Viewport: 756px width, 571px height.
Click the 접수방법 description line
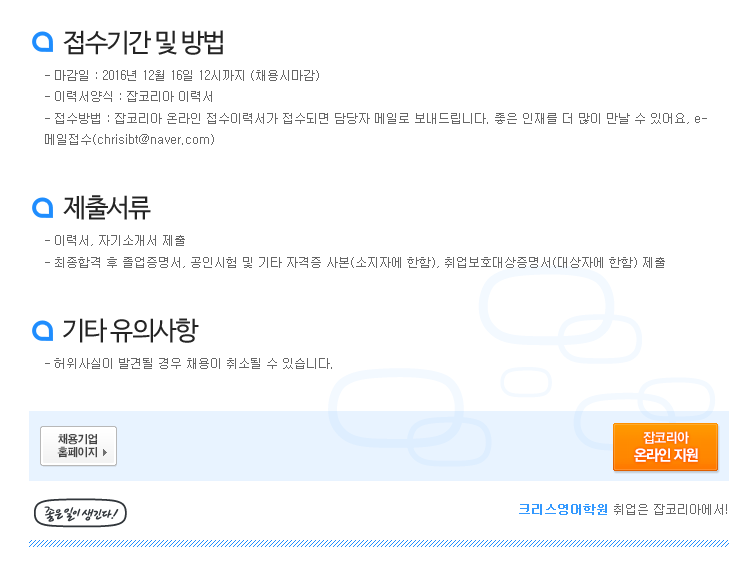pyautogui.click(x=376, y=129)
